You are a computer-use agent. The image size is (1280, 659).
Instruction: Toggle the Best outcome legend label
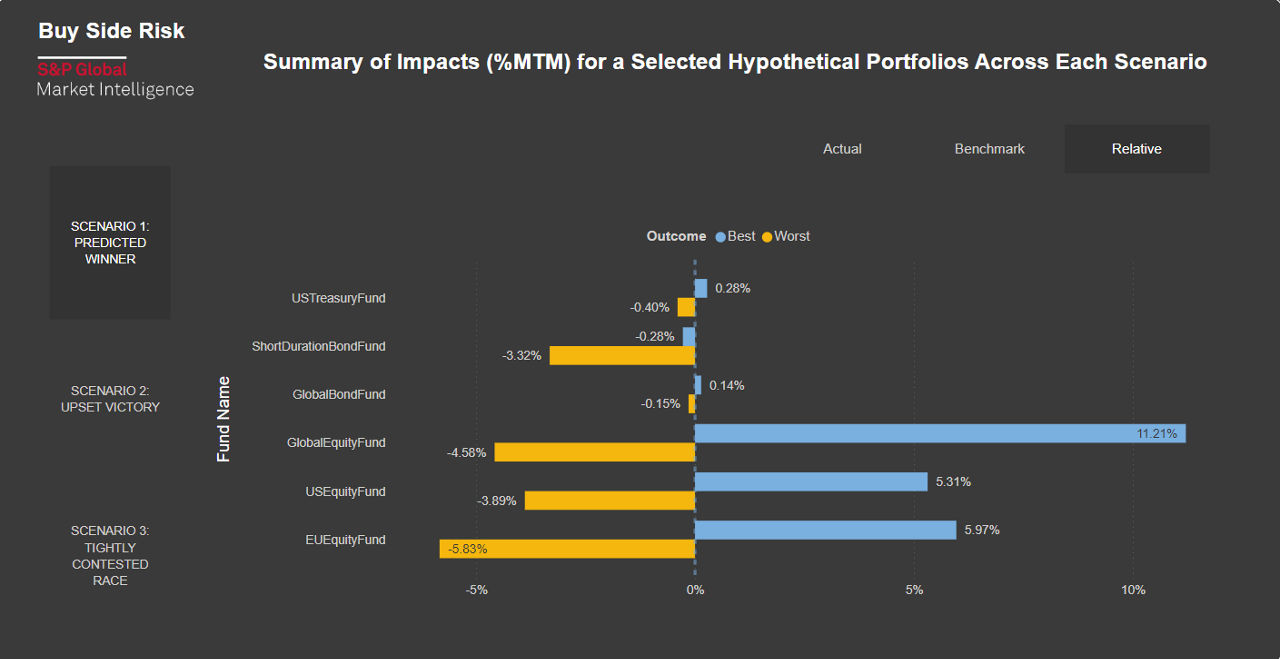[x=742, y=237]
